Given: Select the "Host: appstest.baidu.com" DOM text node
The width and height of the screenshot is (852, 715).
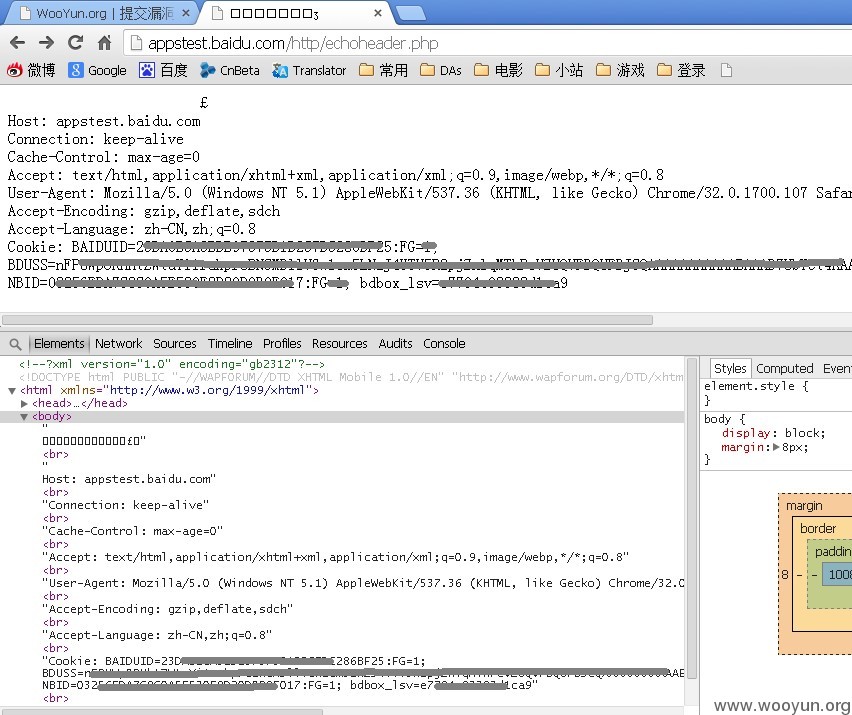Looking at the screenshot, I should pyautogui.click(x=129, y=479).
